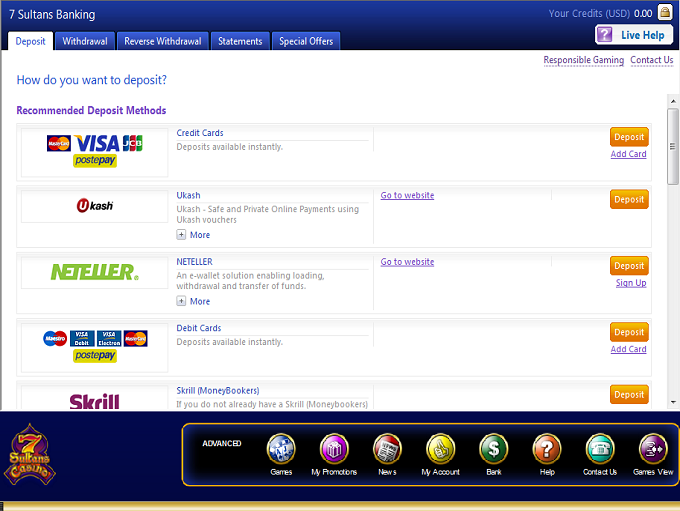680x511 pixels.
Task: Click the Skrill logo
Action: pyautogui.click(x=95, y=400)
